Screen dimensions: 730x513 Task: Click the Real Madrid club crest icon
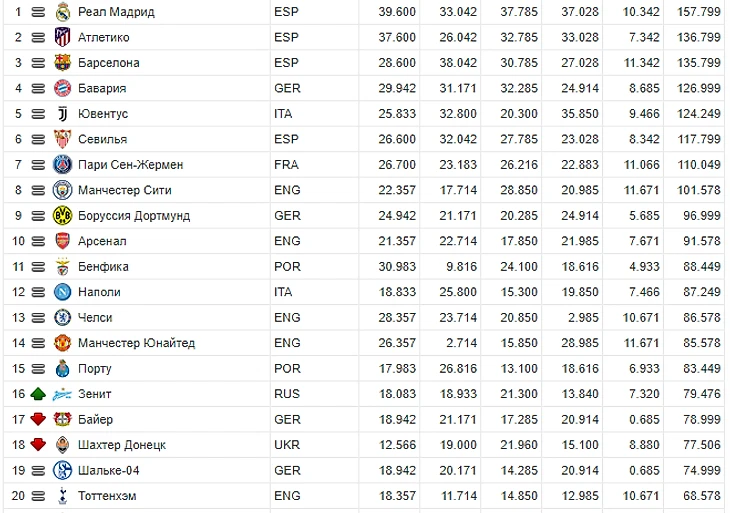pos(63,12)
